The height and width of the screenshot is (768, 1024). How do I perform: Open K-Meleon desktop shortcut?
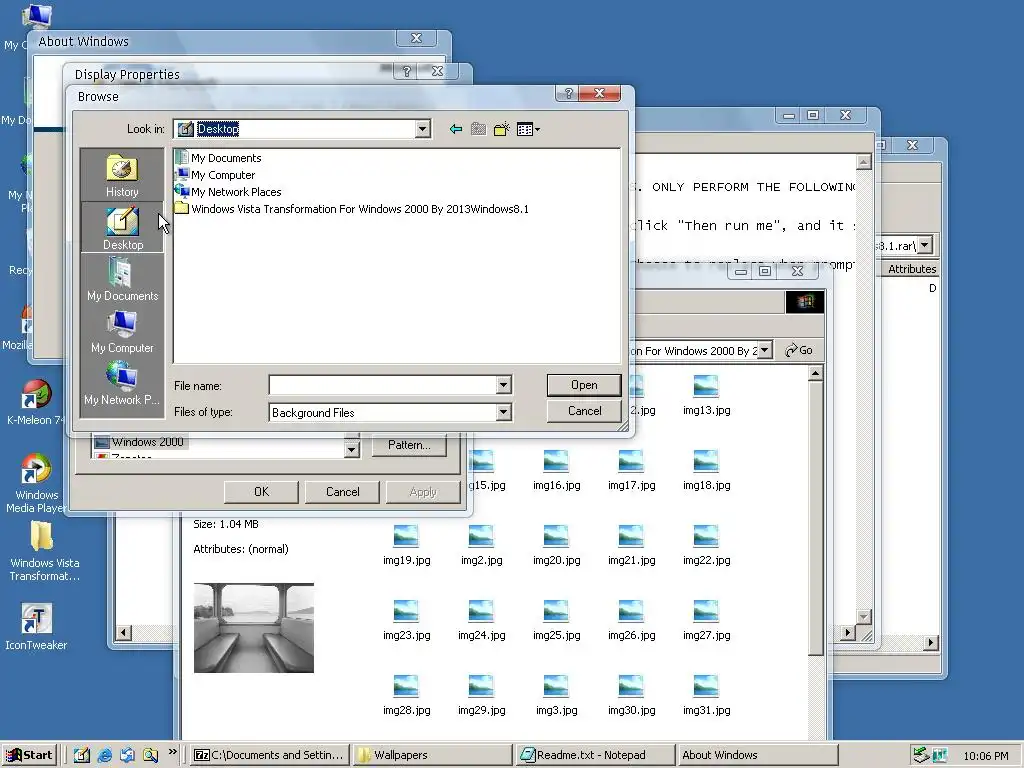[36, 401]
